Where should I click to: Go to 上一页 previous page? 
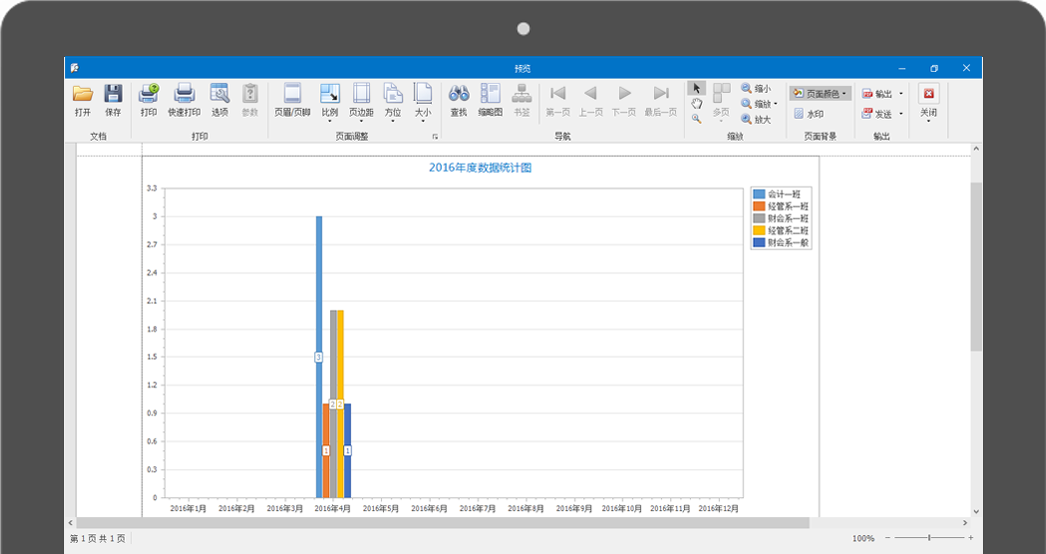tap(590, 100)
